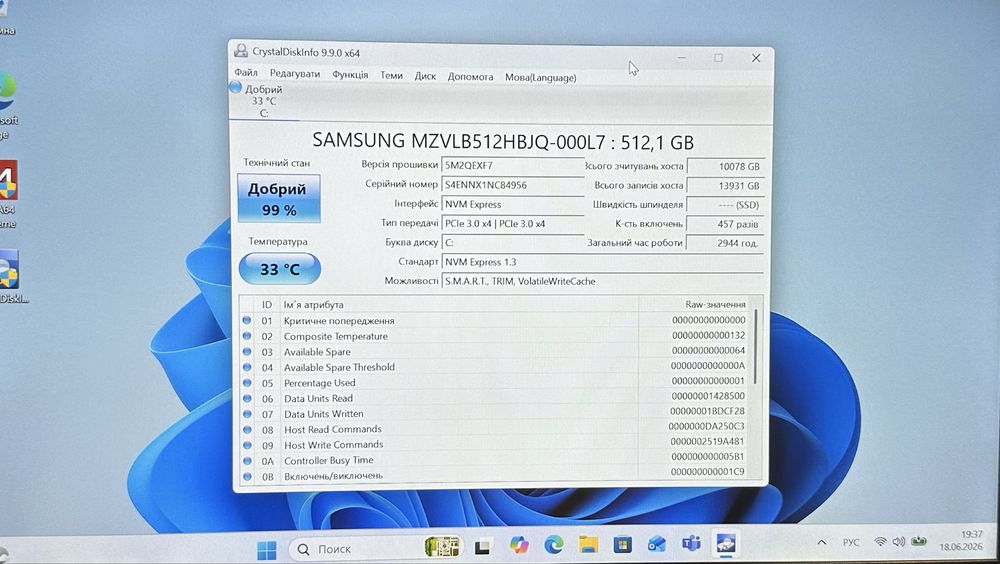Viewport: 1000px width, 564px height.
Task: Click the blue status dot for attribute 01
Action: pos(247,320)
